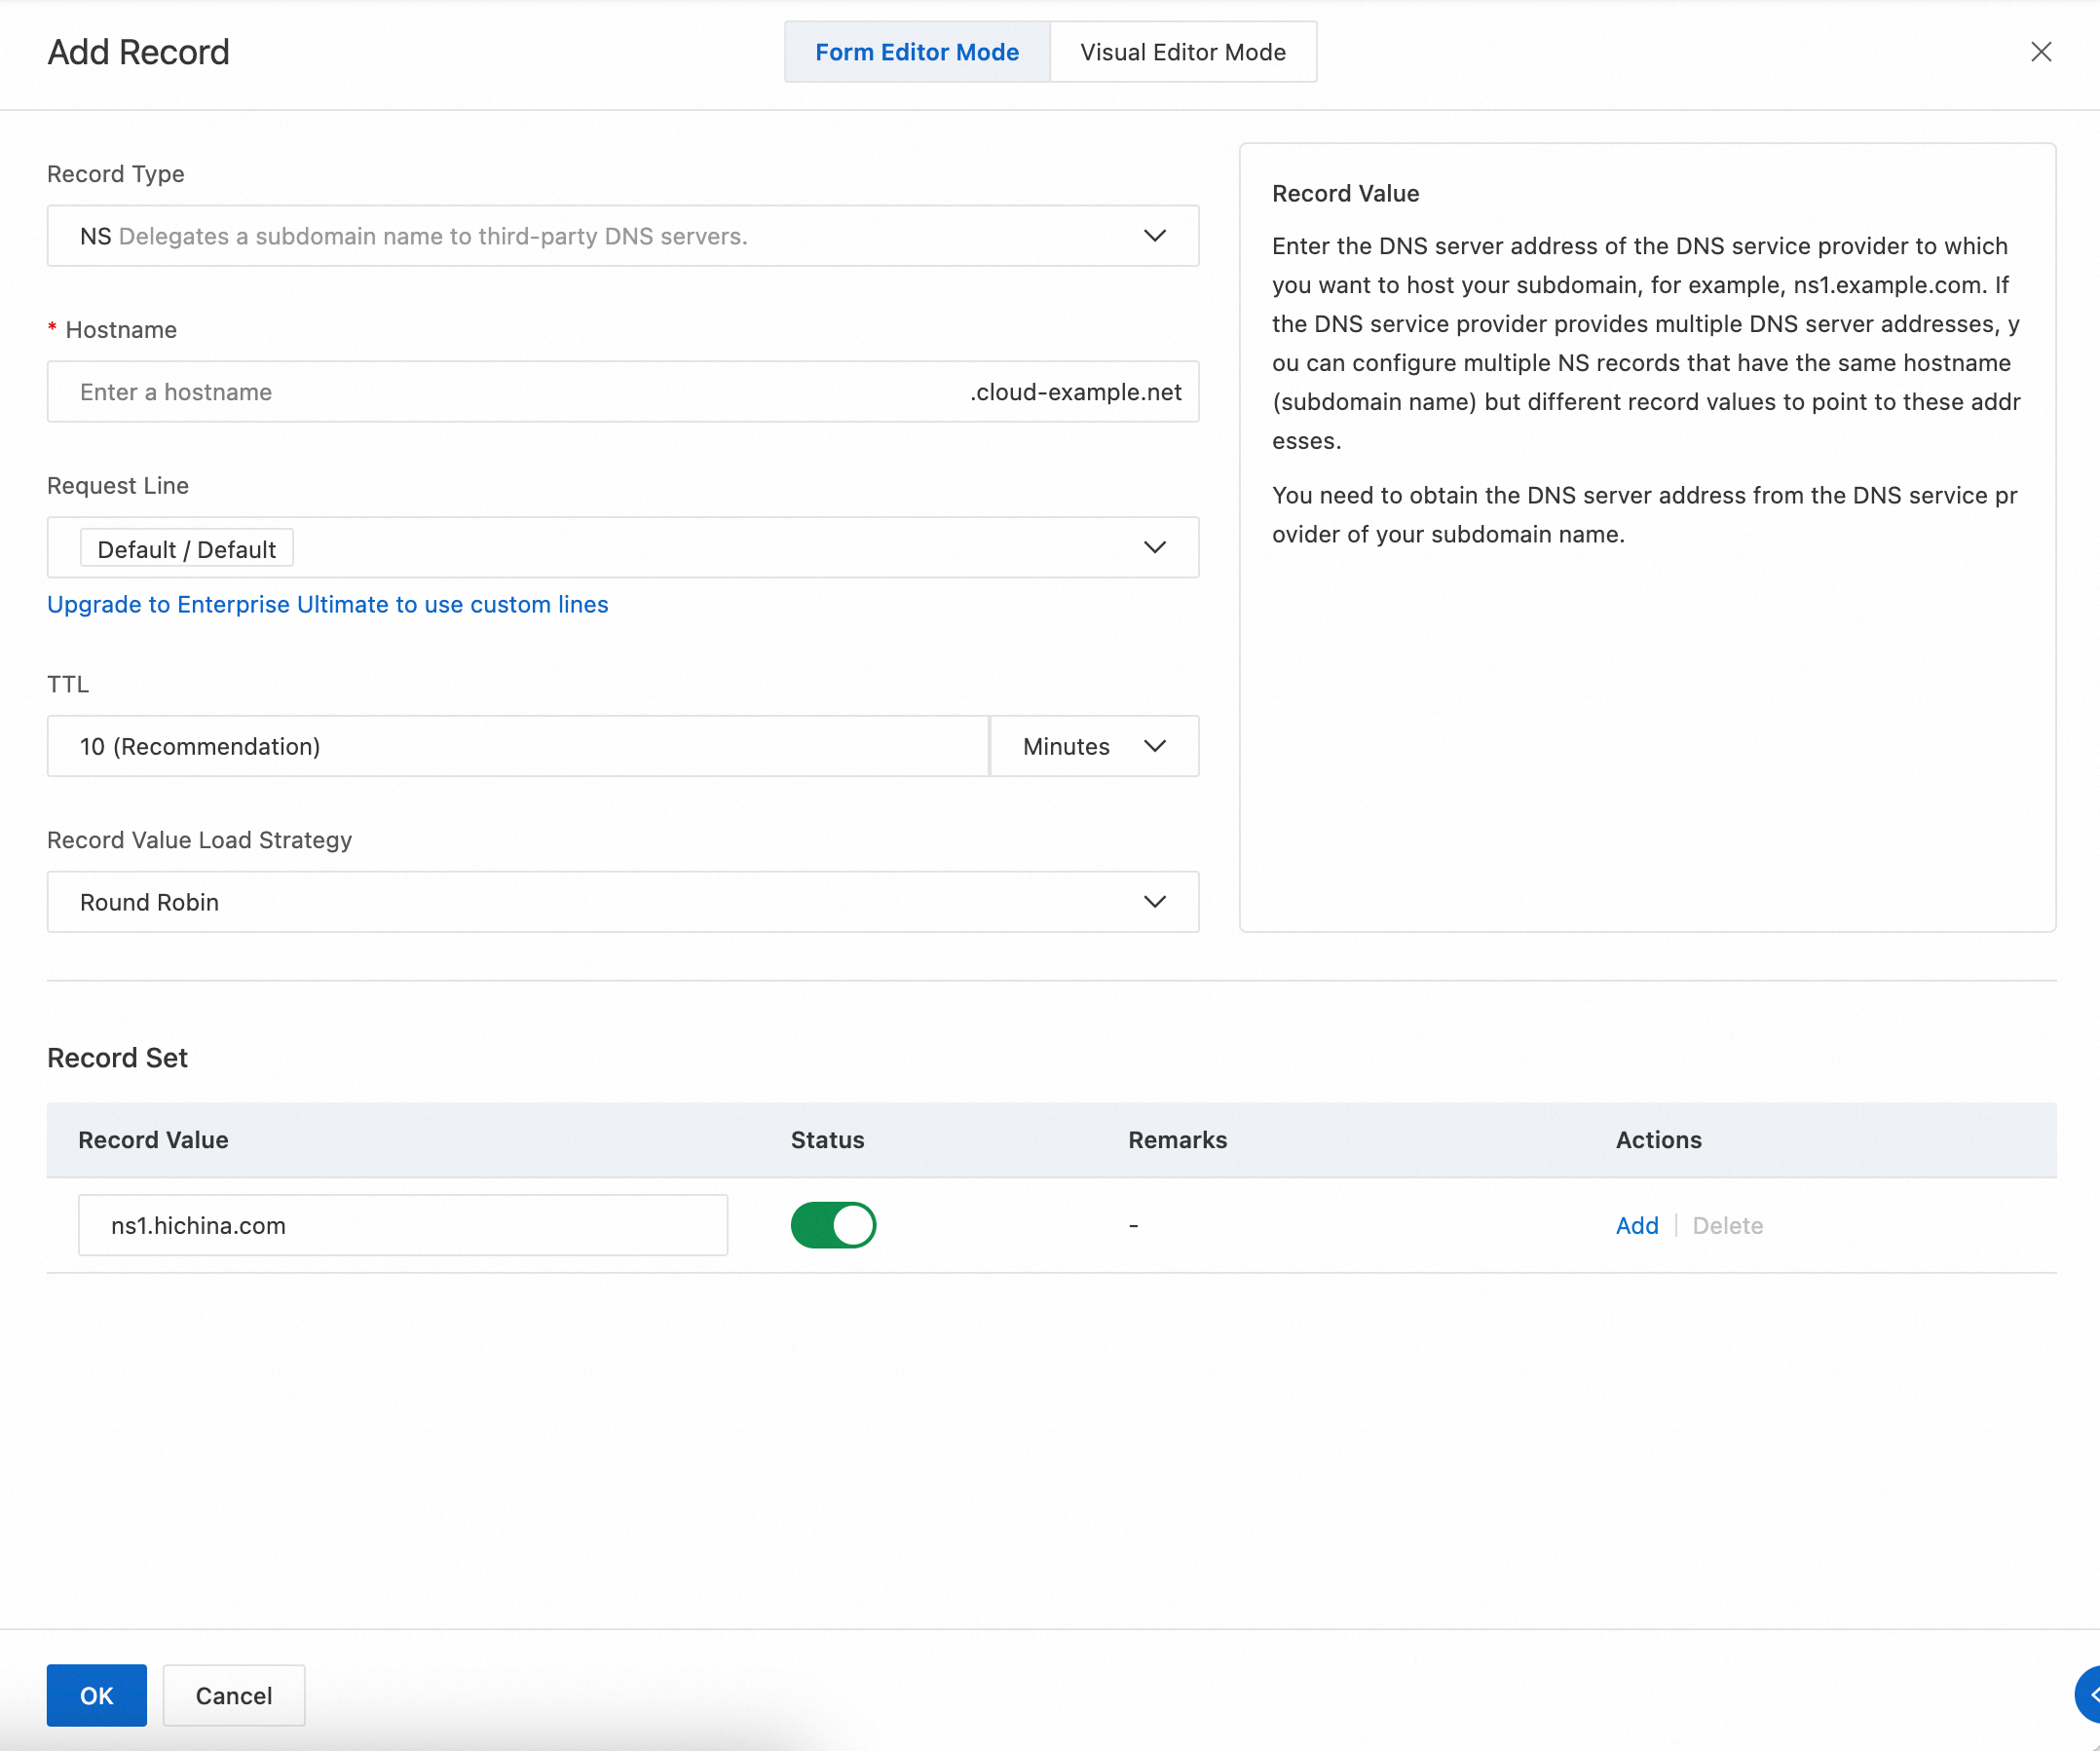Switch to Visual Editor Mode tab
This screenshot has width=2100, height=1751.
pyautogui.click(x=1183, y=52)
